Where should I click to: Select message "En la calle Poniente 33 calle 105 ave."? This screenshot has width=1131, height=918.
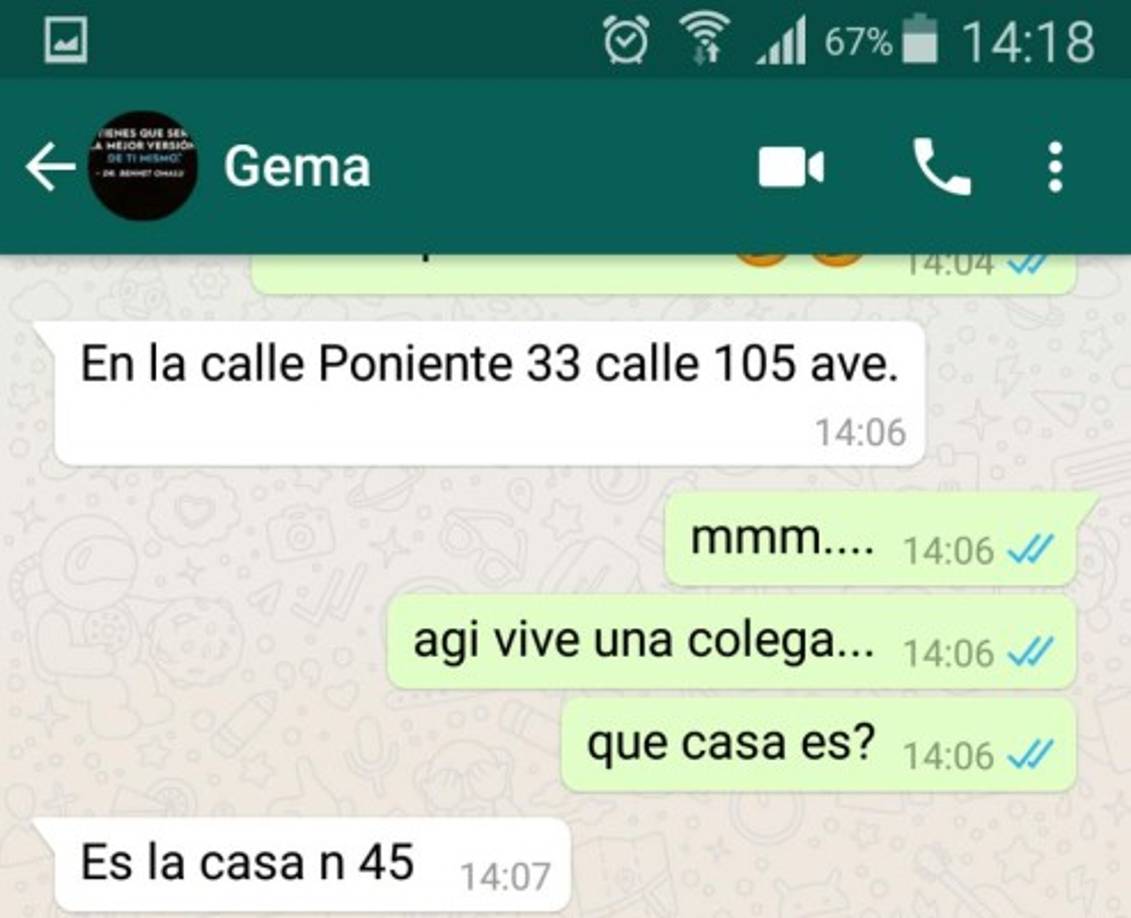pos(490,394)
